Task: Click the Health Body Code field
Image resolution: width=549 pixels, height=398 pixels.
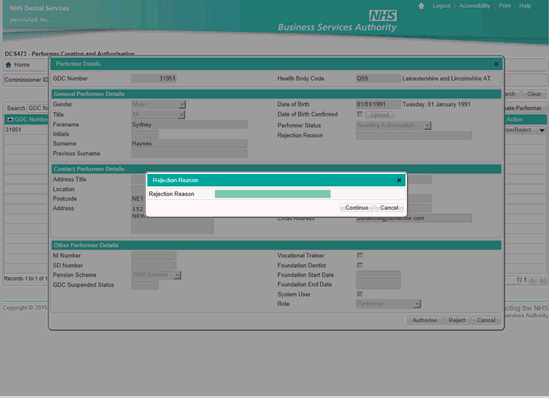Action: coord(378,78)
